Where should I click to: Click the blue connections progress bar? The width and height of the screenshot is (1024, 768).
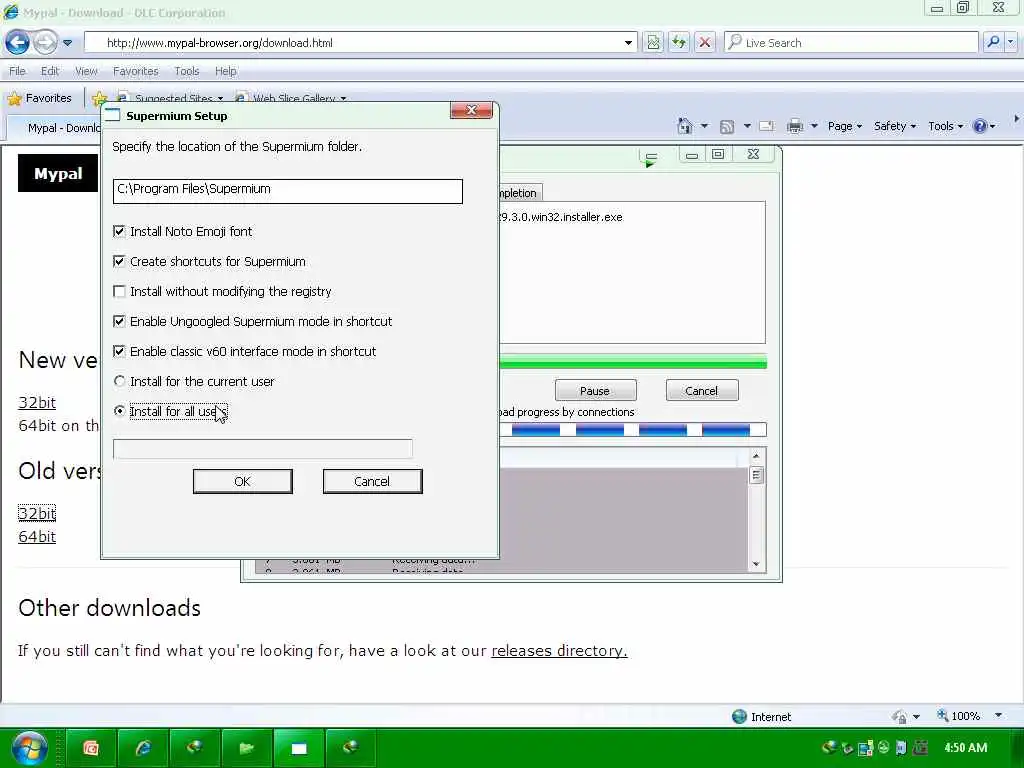coord(632,430)
